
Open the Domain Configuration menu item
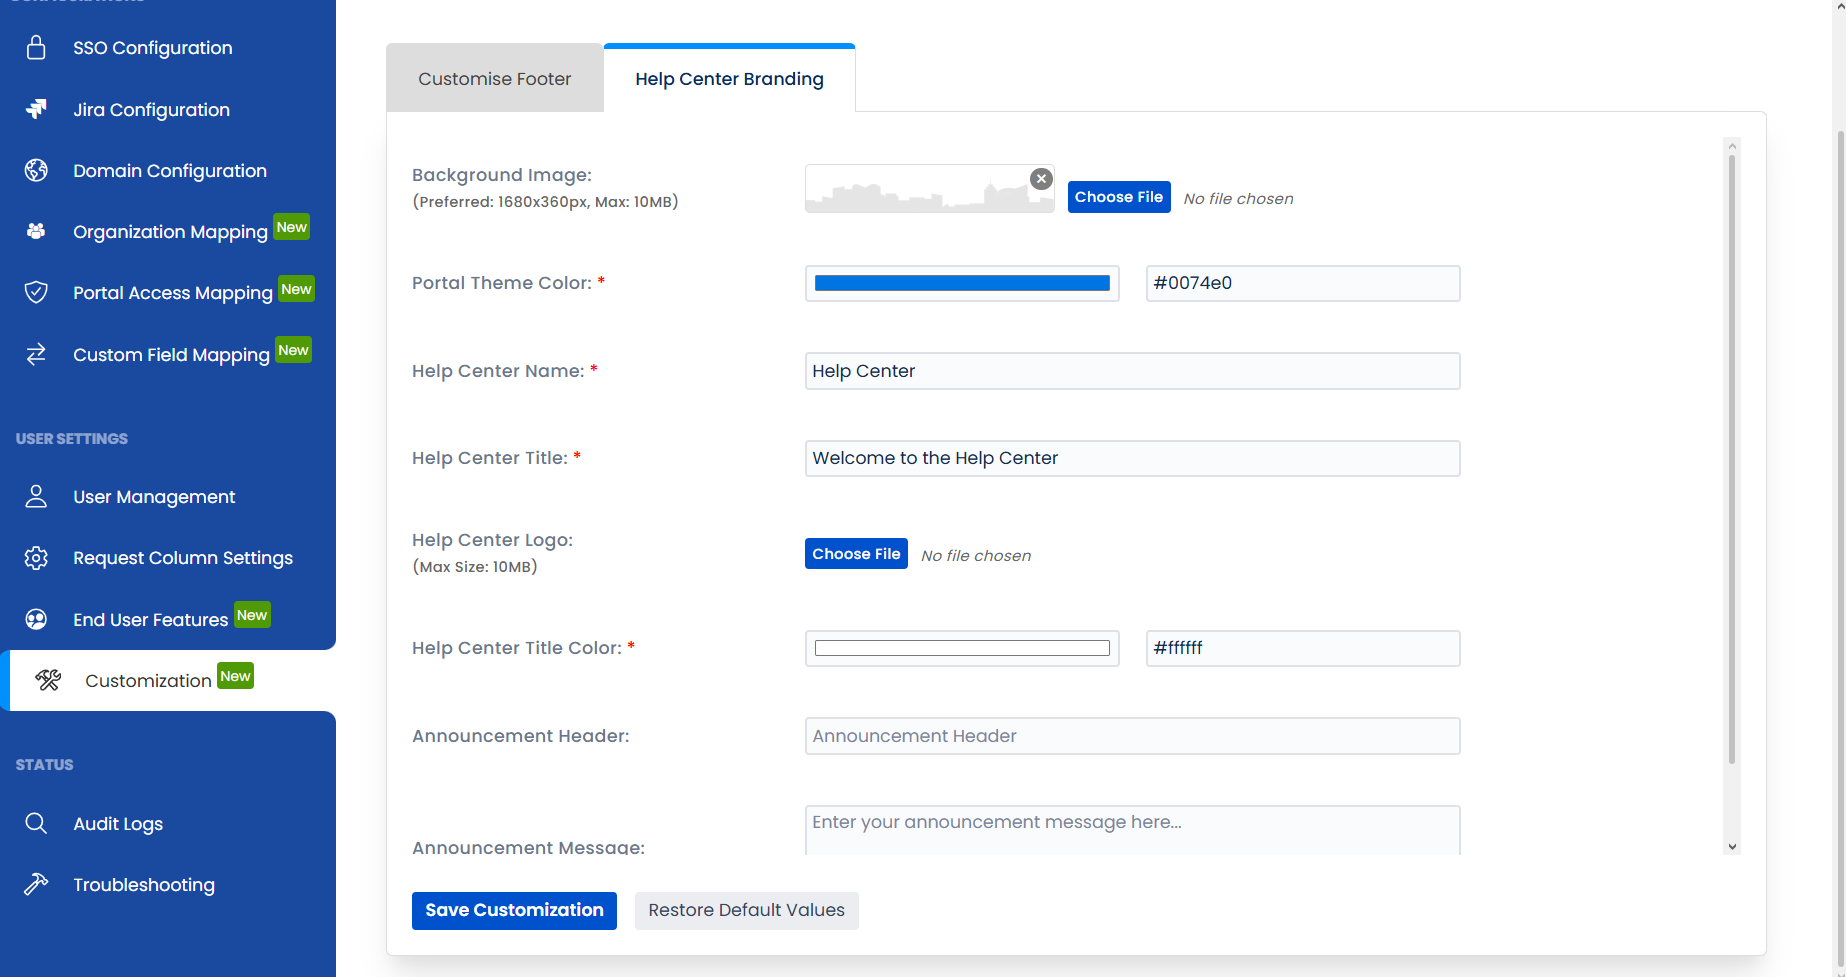tap(168, 170)
